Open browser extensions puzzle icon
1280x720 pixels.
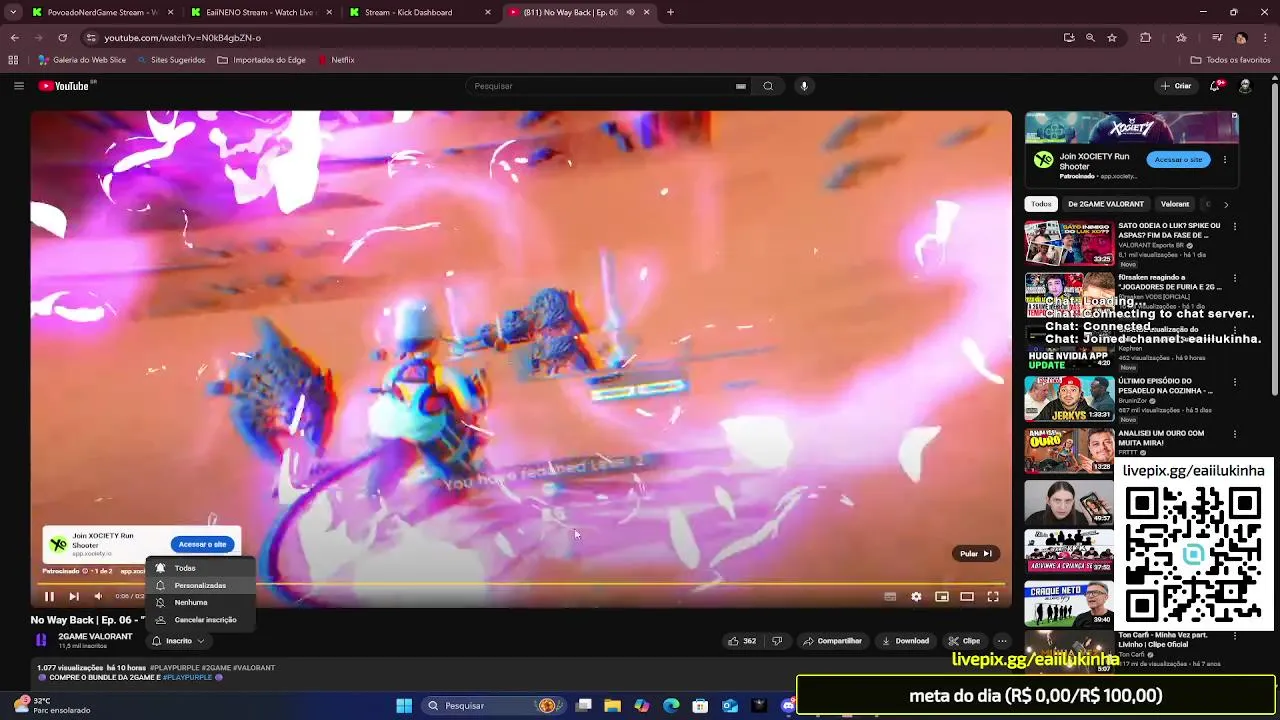(x=1146, y=38)
